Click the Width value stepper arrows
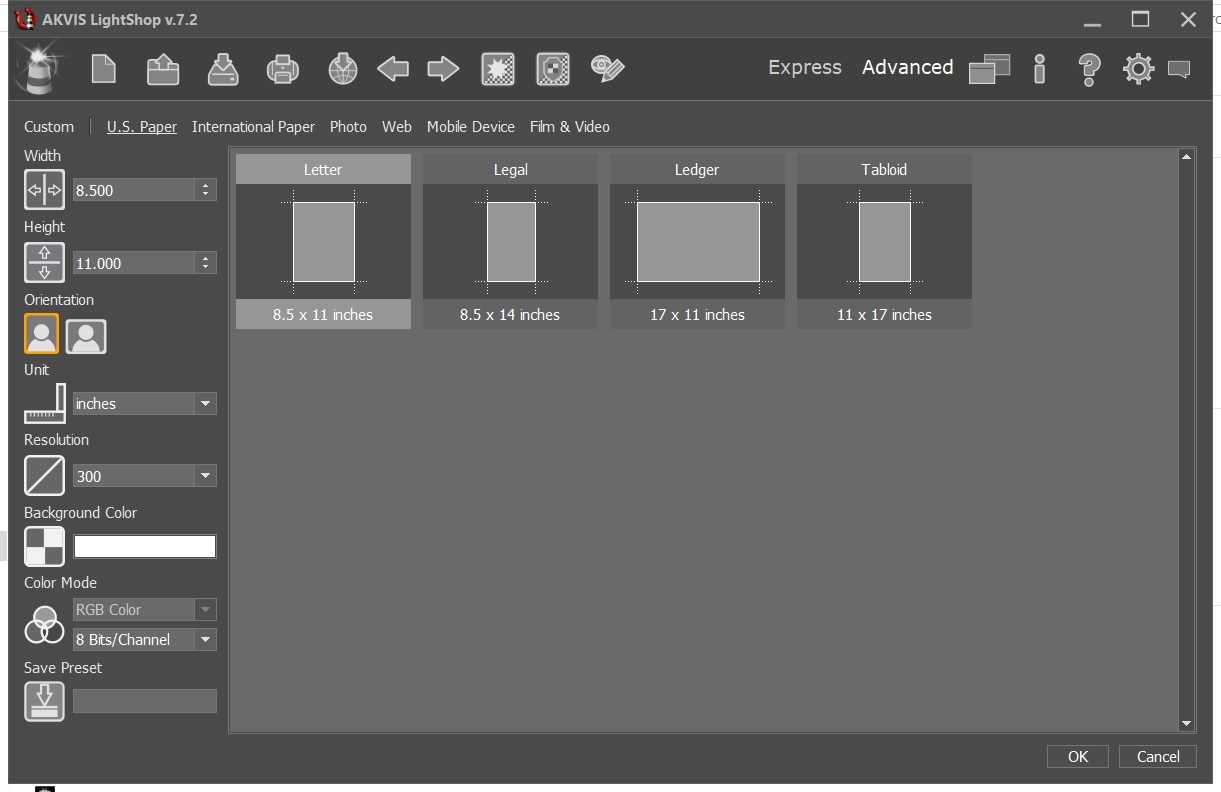 [206, 189]
